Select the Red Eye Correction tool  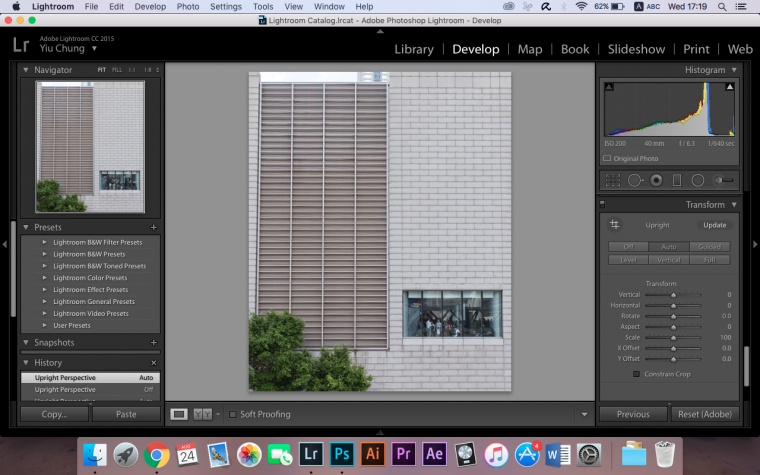tap(656, 180)
